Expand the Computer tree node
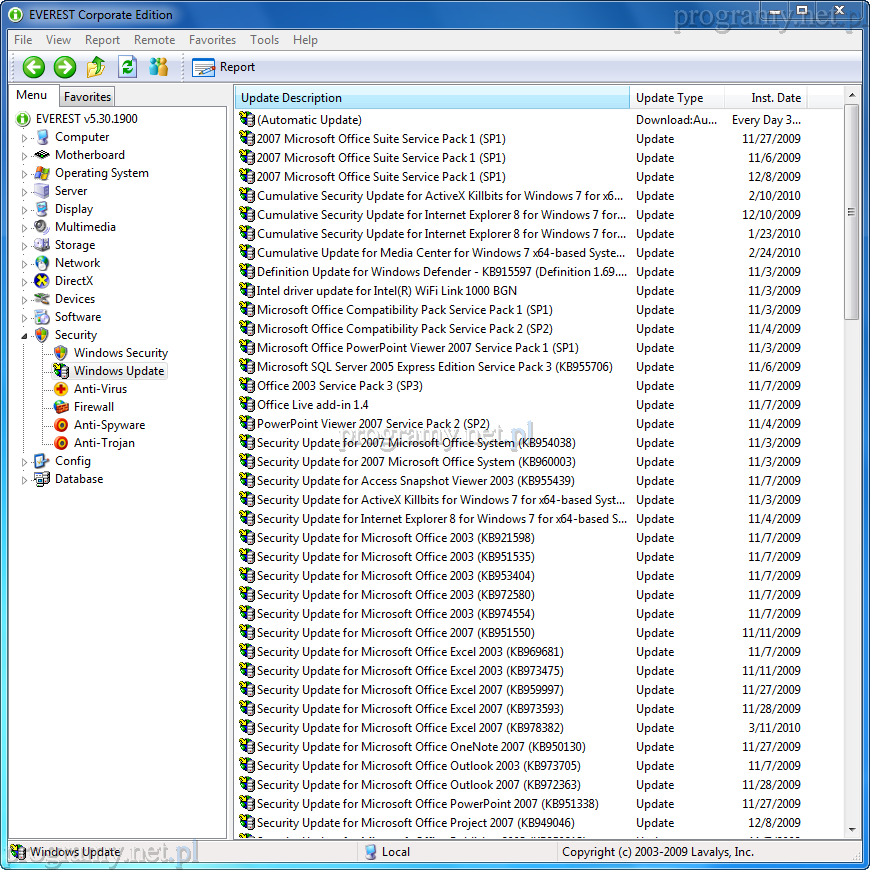 (25, 138)
